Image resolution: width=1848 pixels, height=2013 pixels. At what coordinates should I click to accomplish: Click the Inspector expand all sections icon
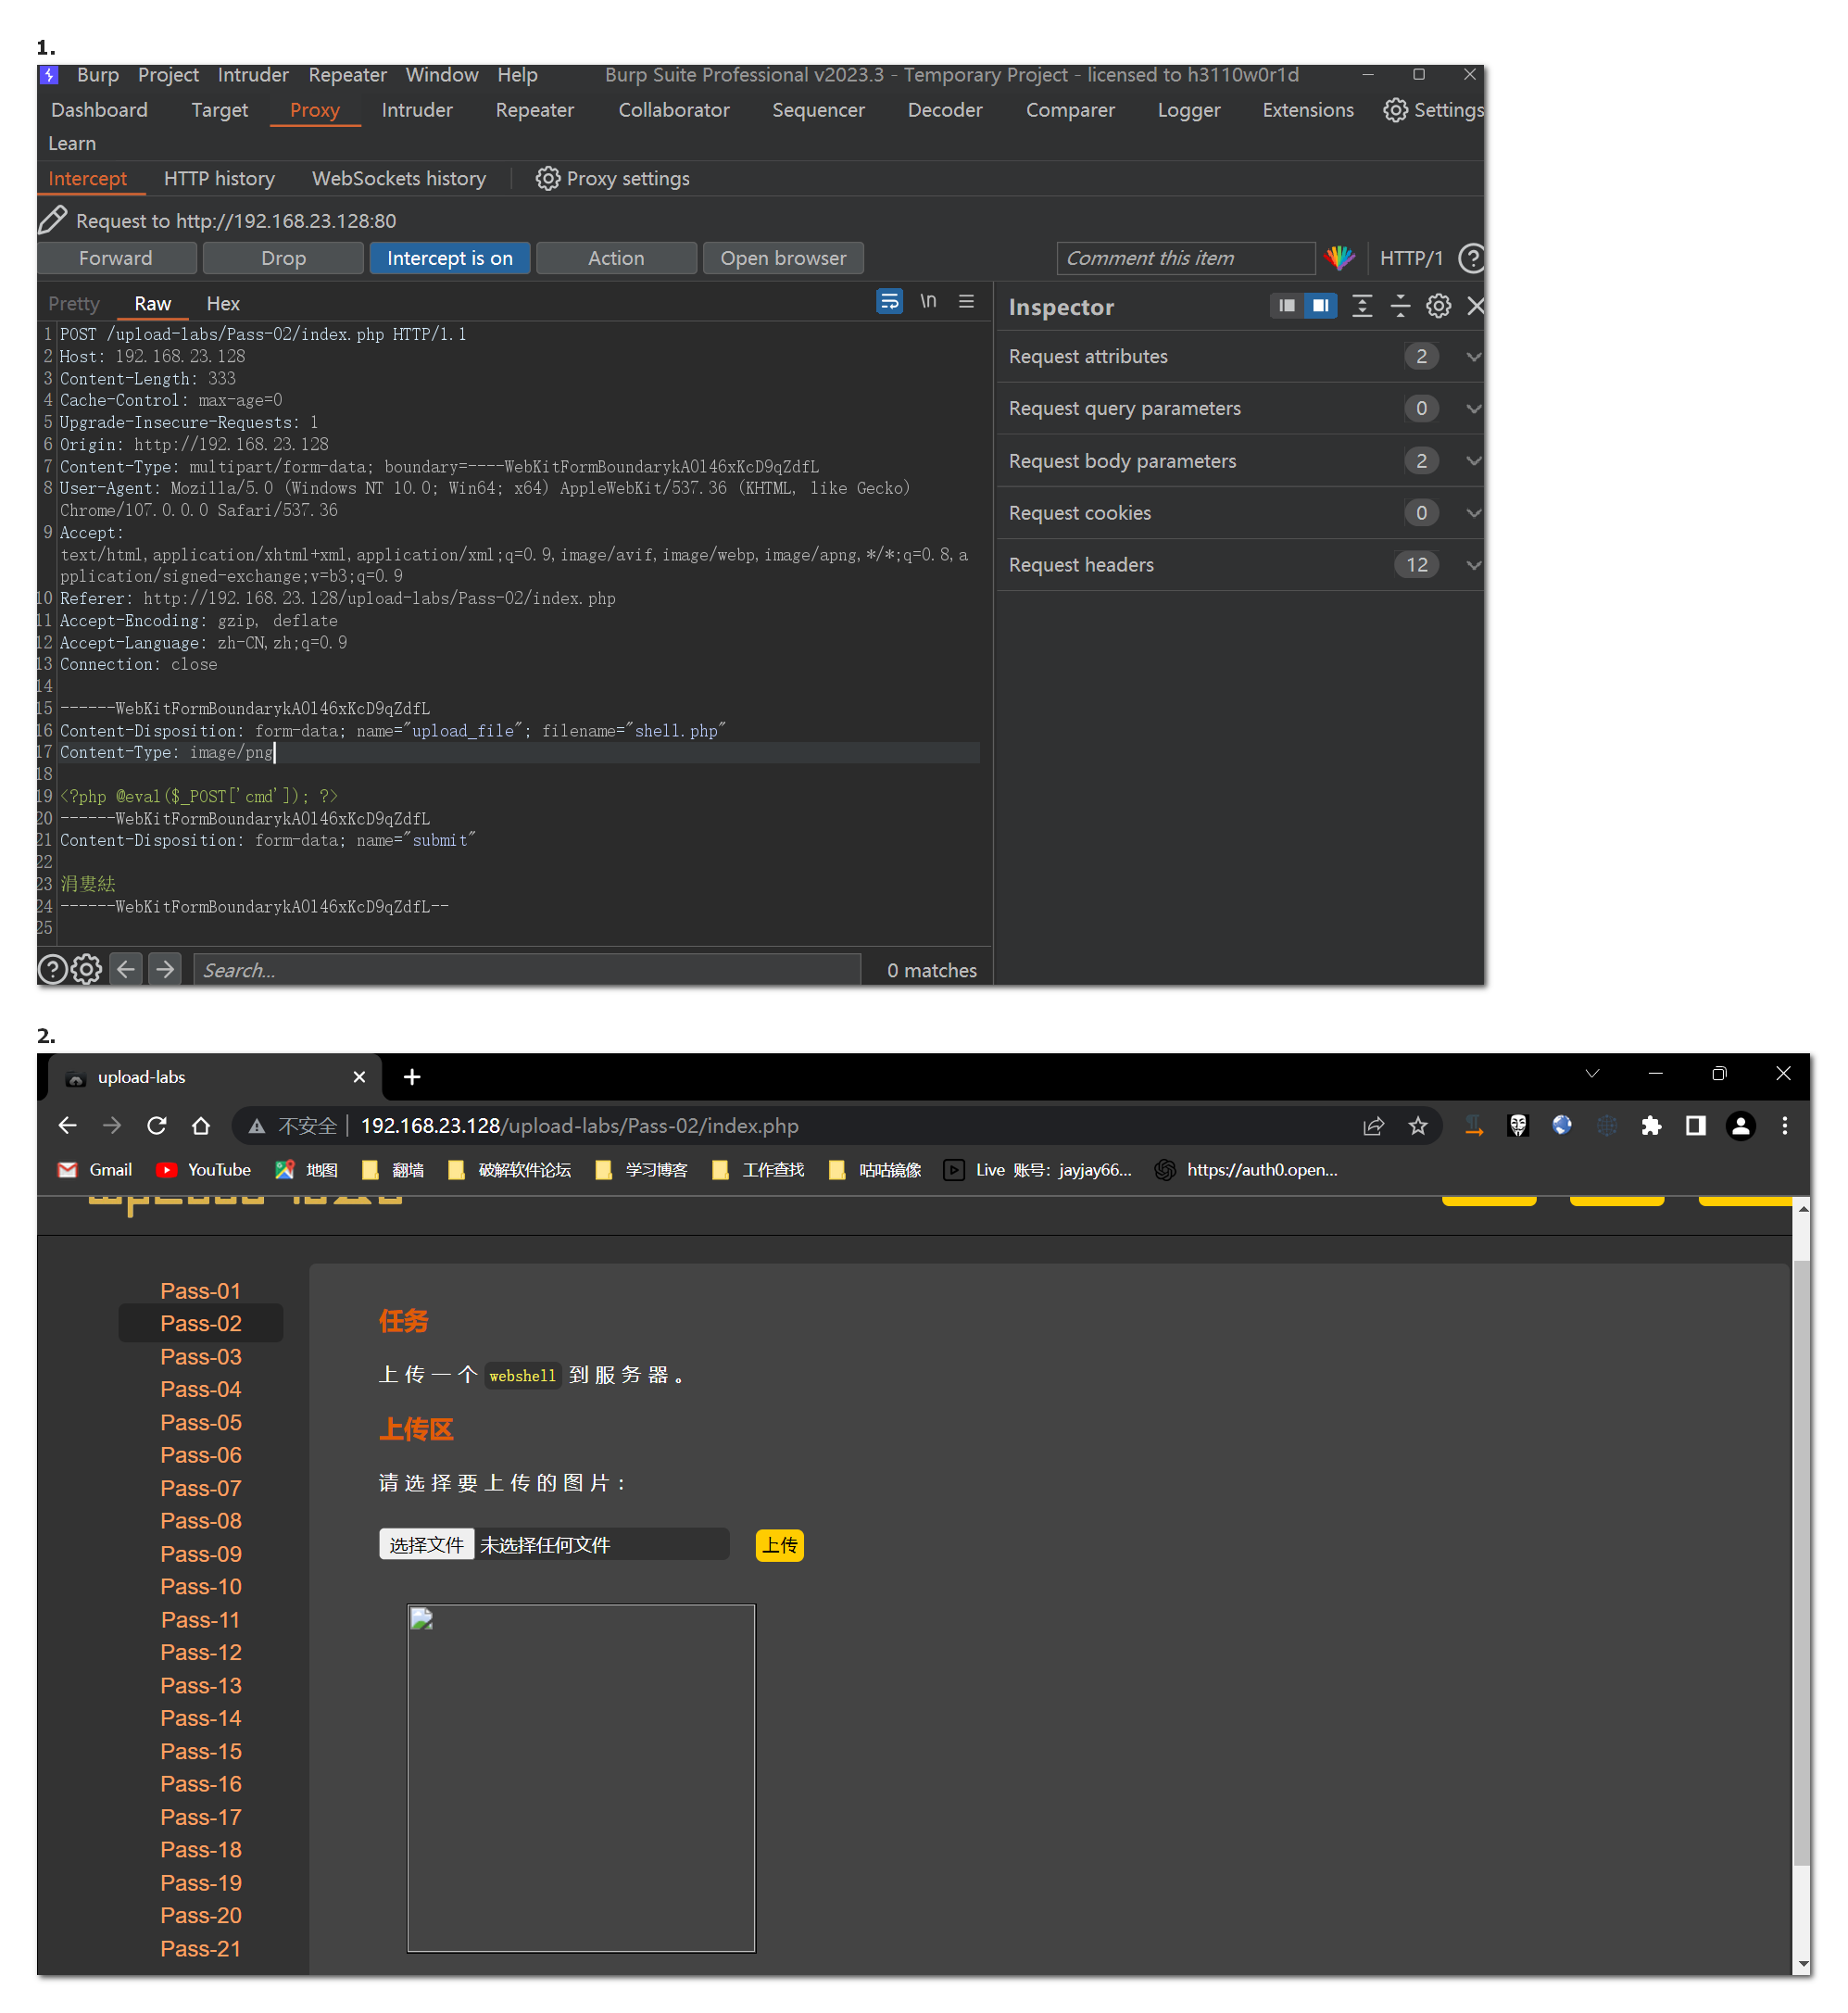pos(1361,306)
